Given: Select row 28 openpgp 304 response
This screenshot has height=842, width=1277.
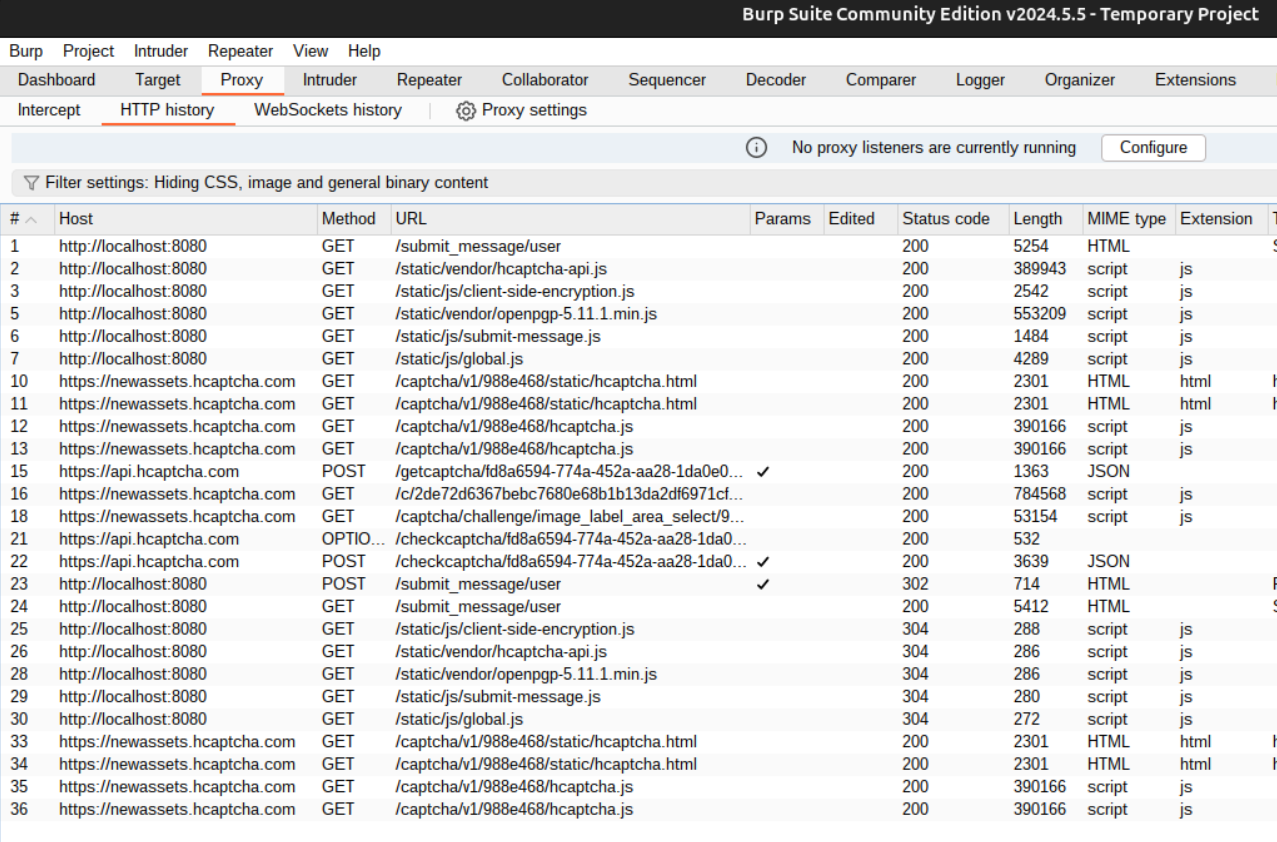Looking at the screenshot, I should tap(638, 674).
